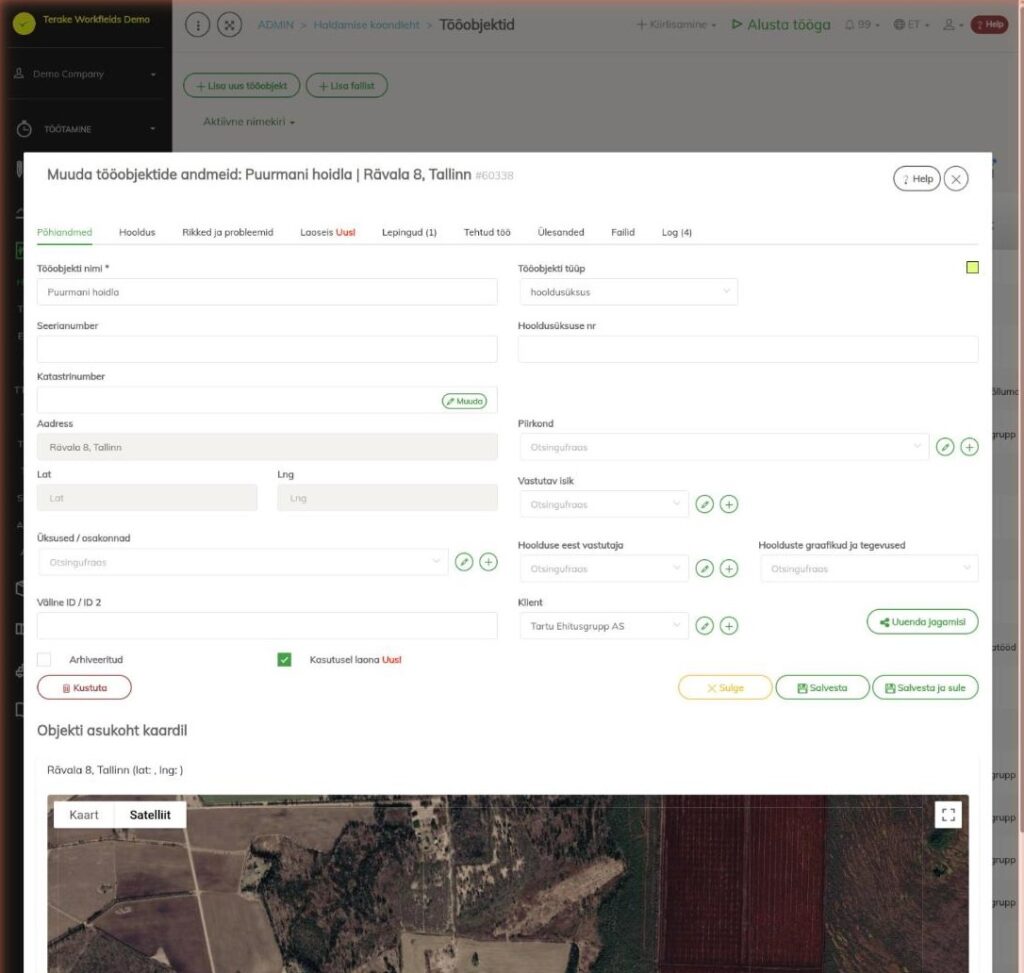Click the ADMIN breadcrumb link
This screenshot has height=973, width=1024.
pos(276,25)
